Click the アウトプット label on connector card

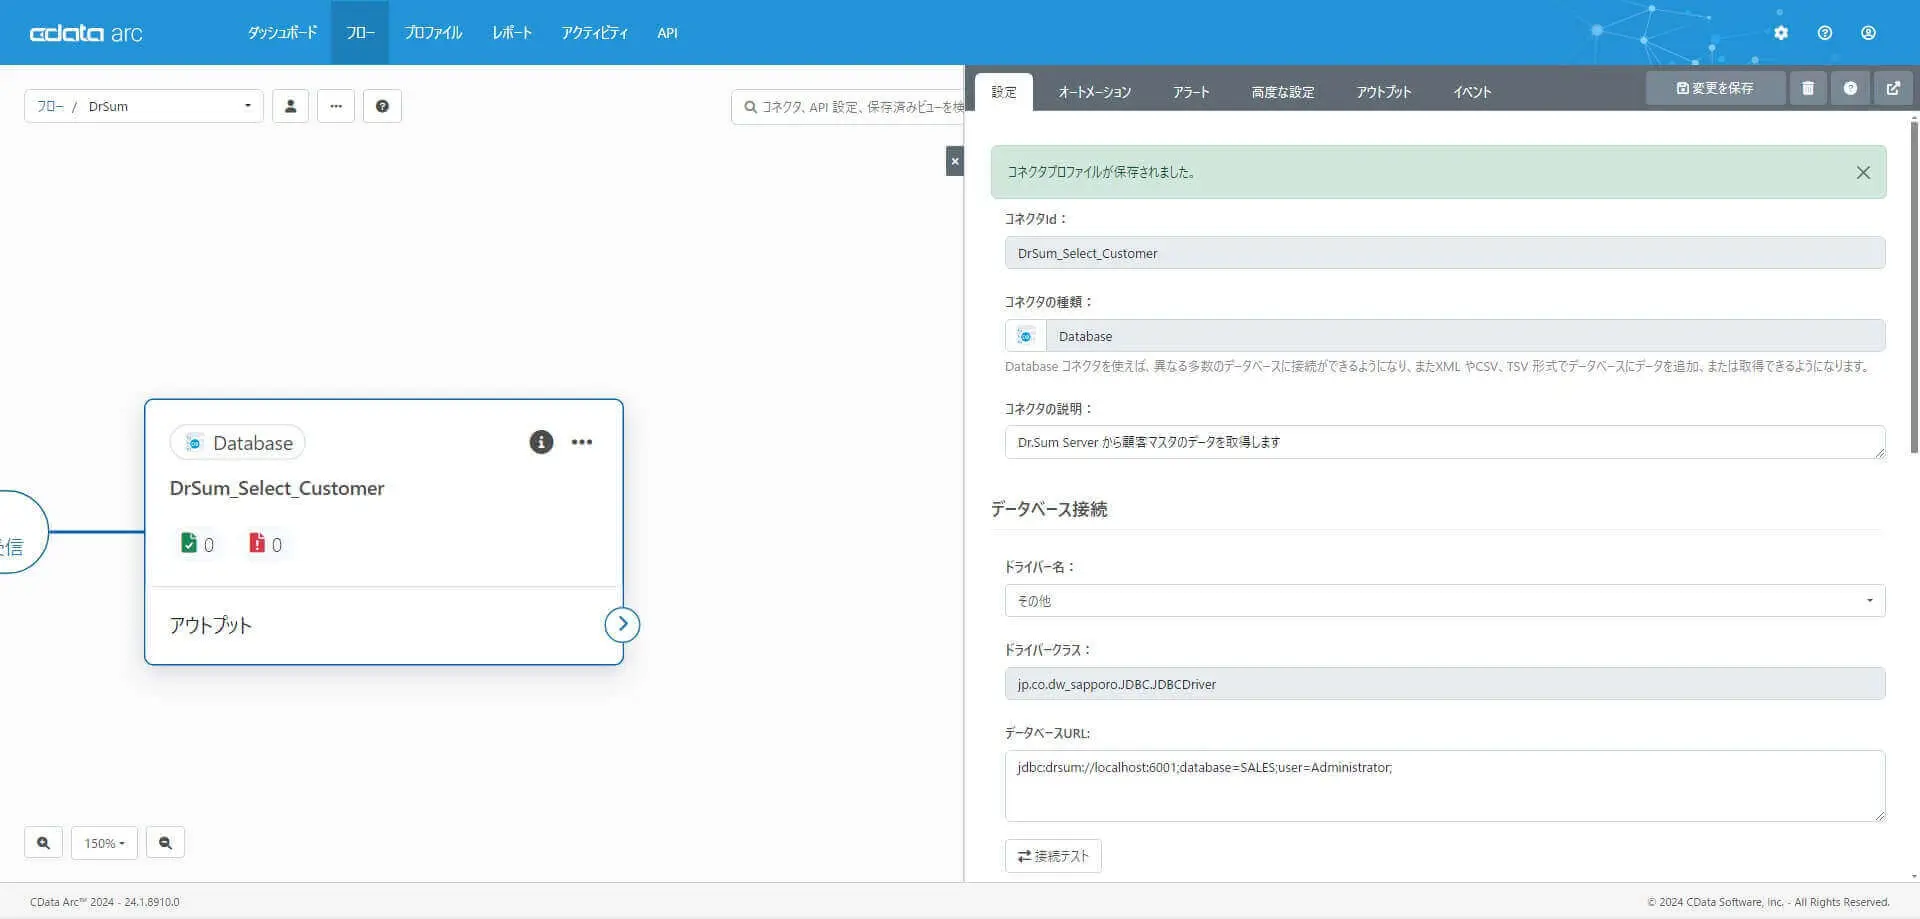point(210,625)
